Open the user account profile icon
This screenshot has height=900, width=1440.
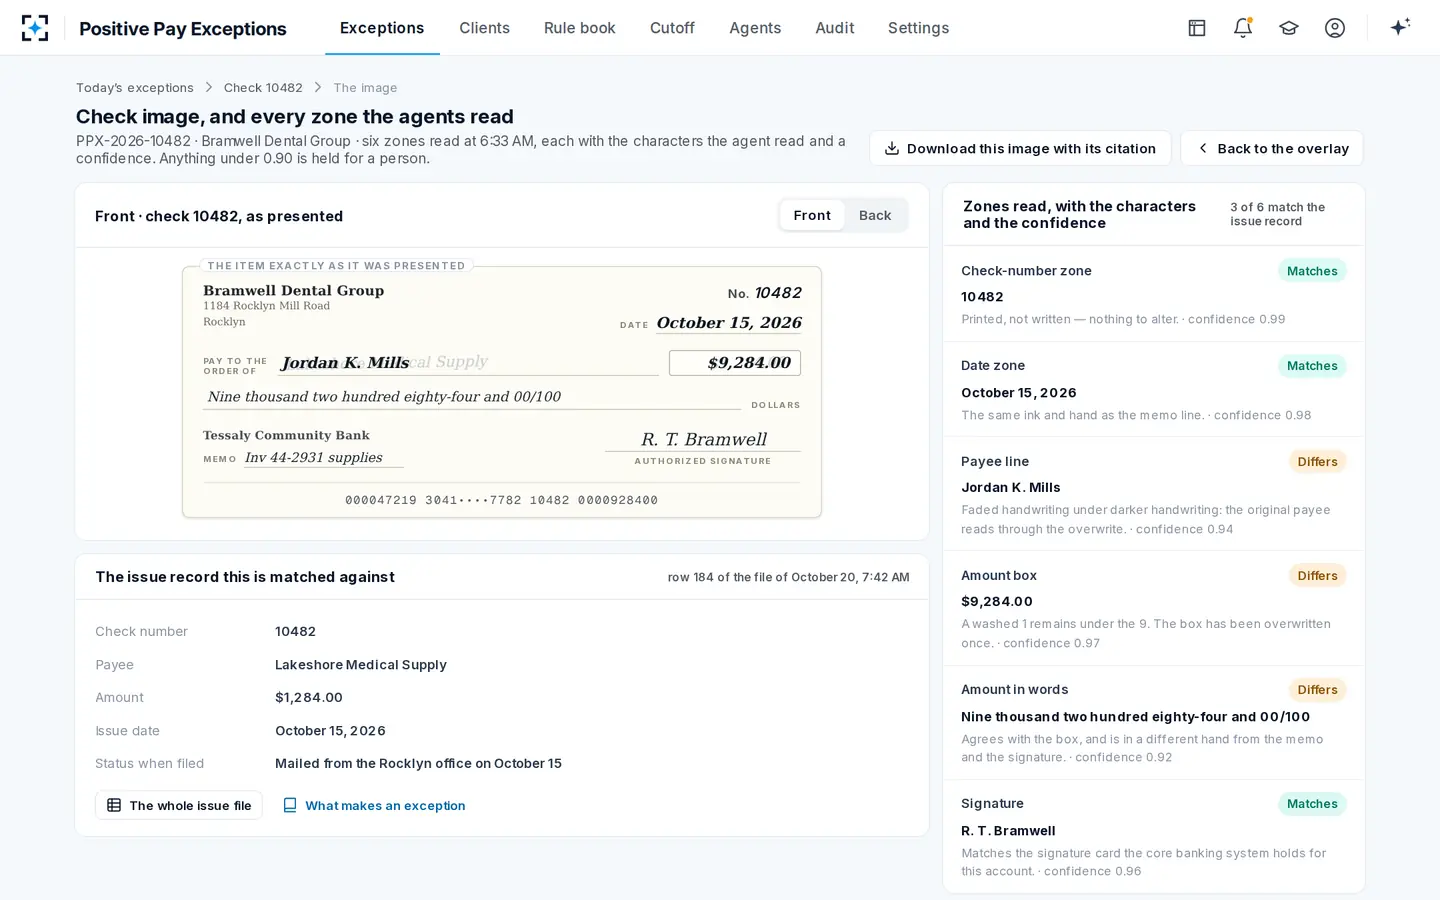1335,28
